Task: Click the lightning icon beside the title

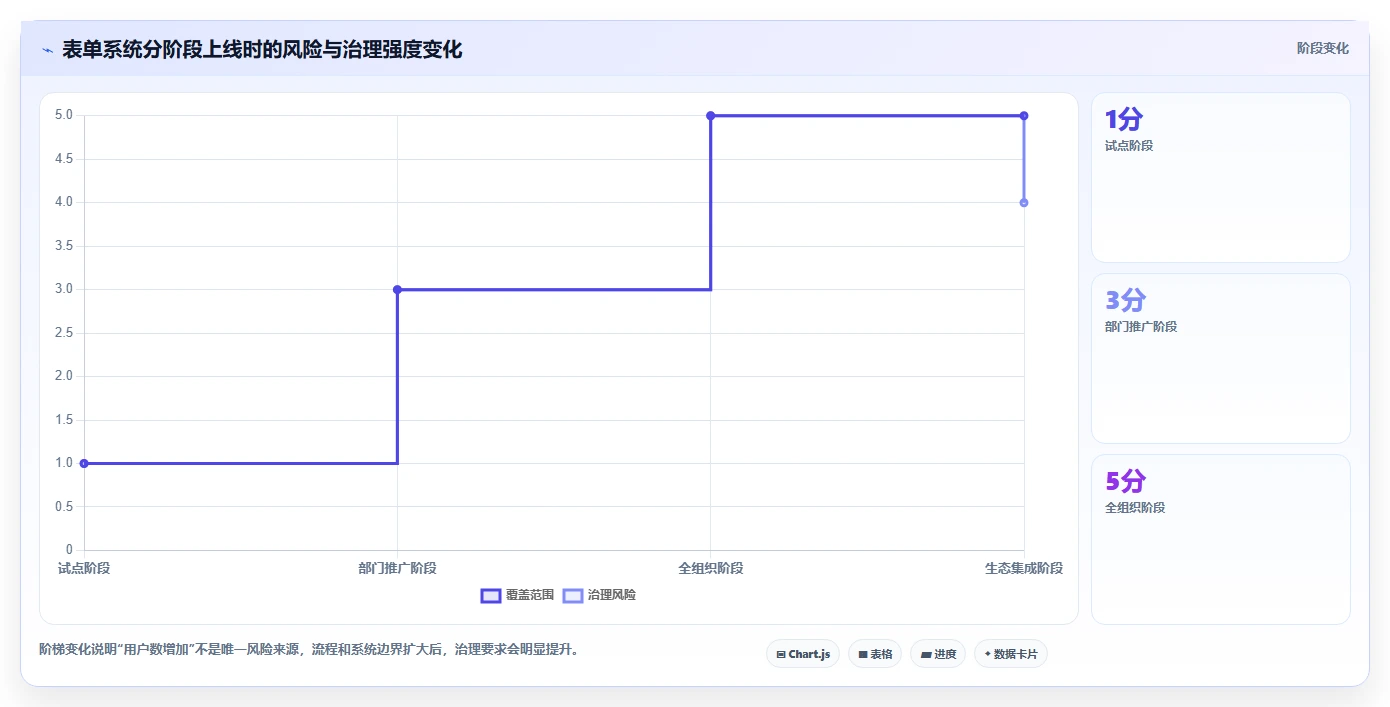Action: (47, 50)
